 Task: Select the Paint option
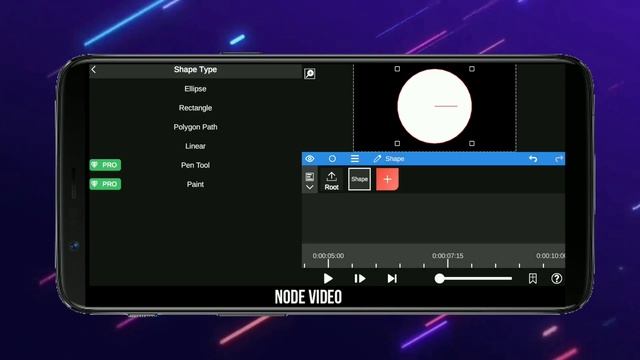coord(195,184)
